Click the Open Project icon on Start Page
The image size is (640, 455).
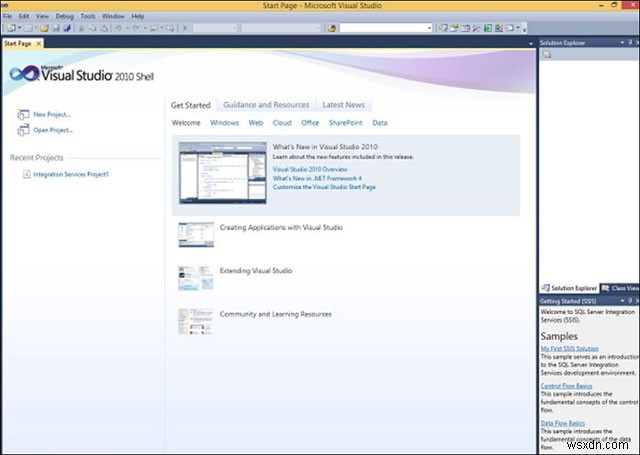(x=23, y=130)
